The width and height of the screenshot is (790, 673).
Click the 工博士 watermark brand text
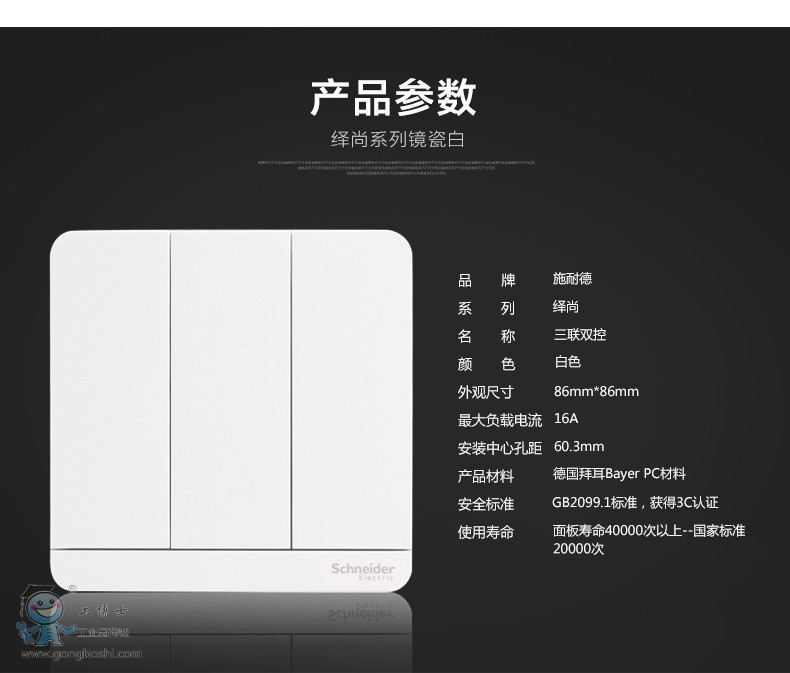(x=102, y=611)
